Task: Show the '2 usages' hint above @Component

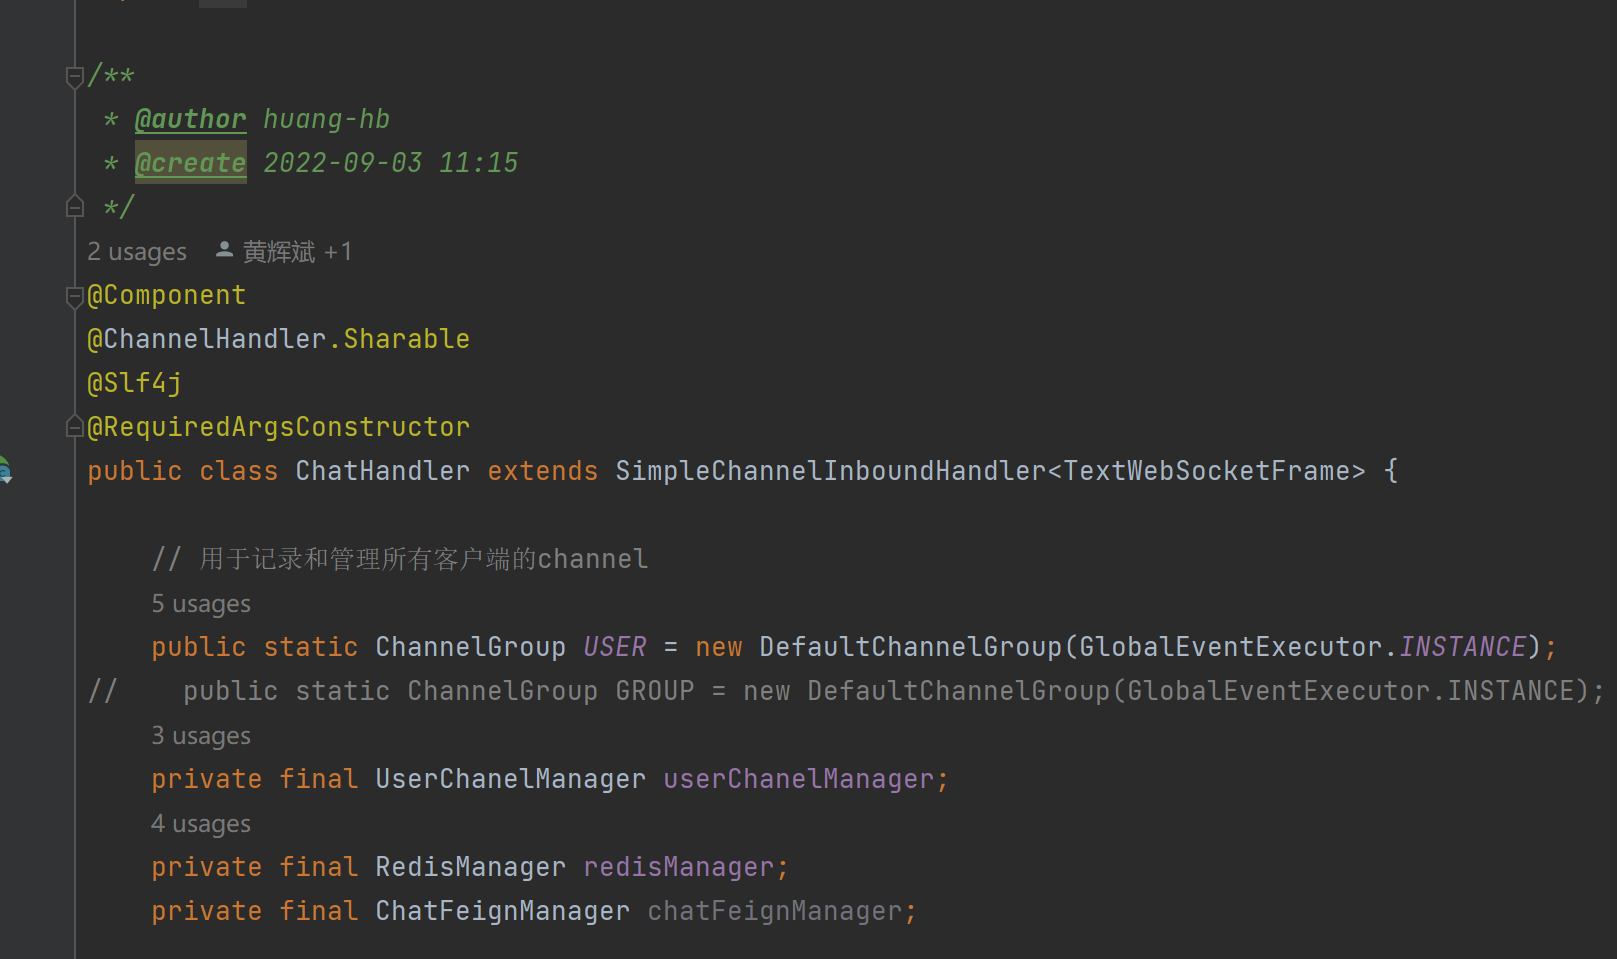Action: [x=137, y=251]
